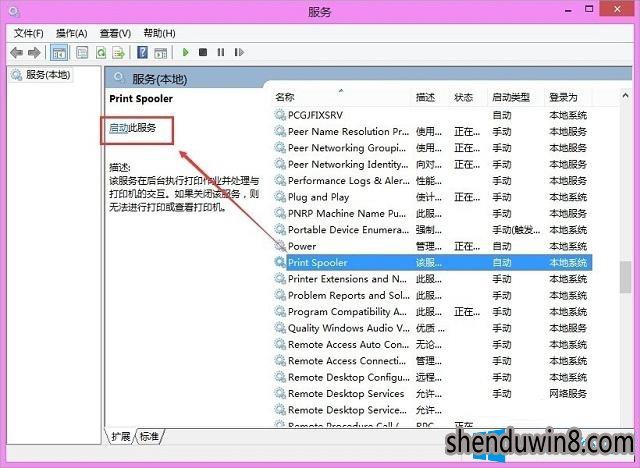Switch to the 扩展 tab
The image size is (640, 468).
(x=121, y=437)
